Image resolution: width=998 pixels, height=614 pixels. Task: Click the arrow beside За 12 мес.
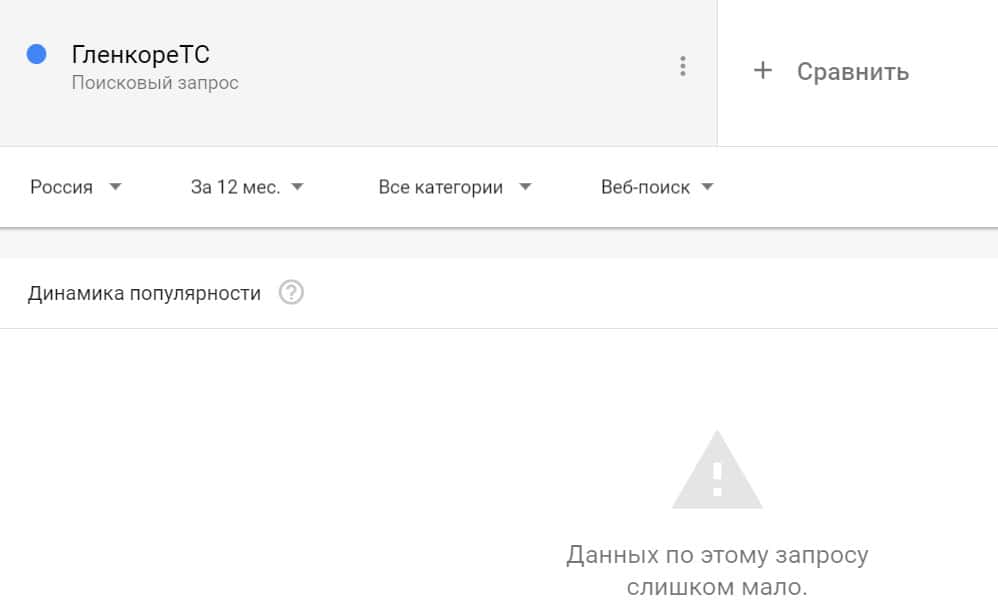(297, 187)
